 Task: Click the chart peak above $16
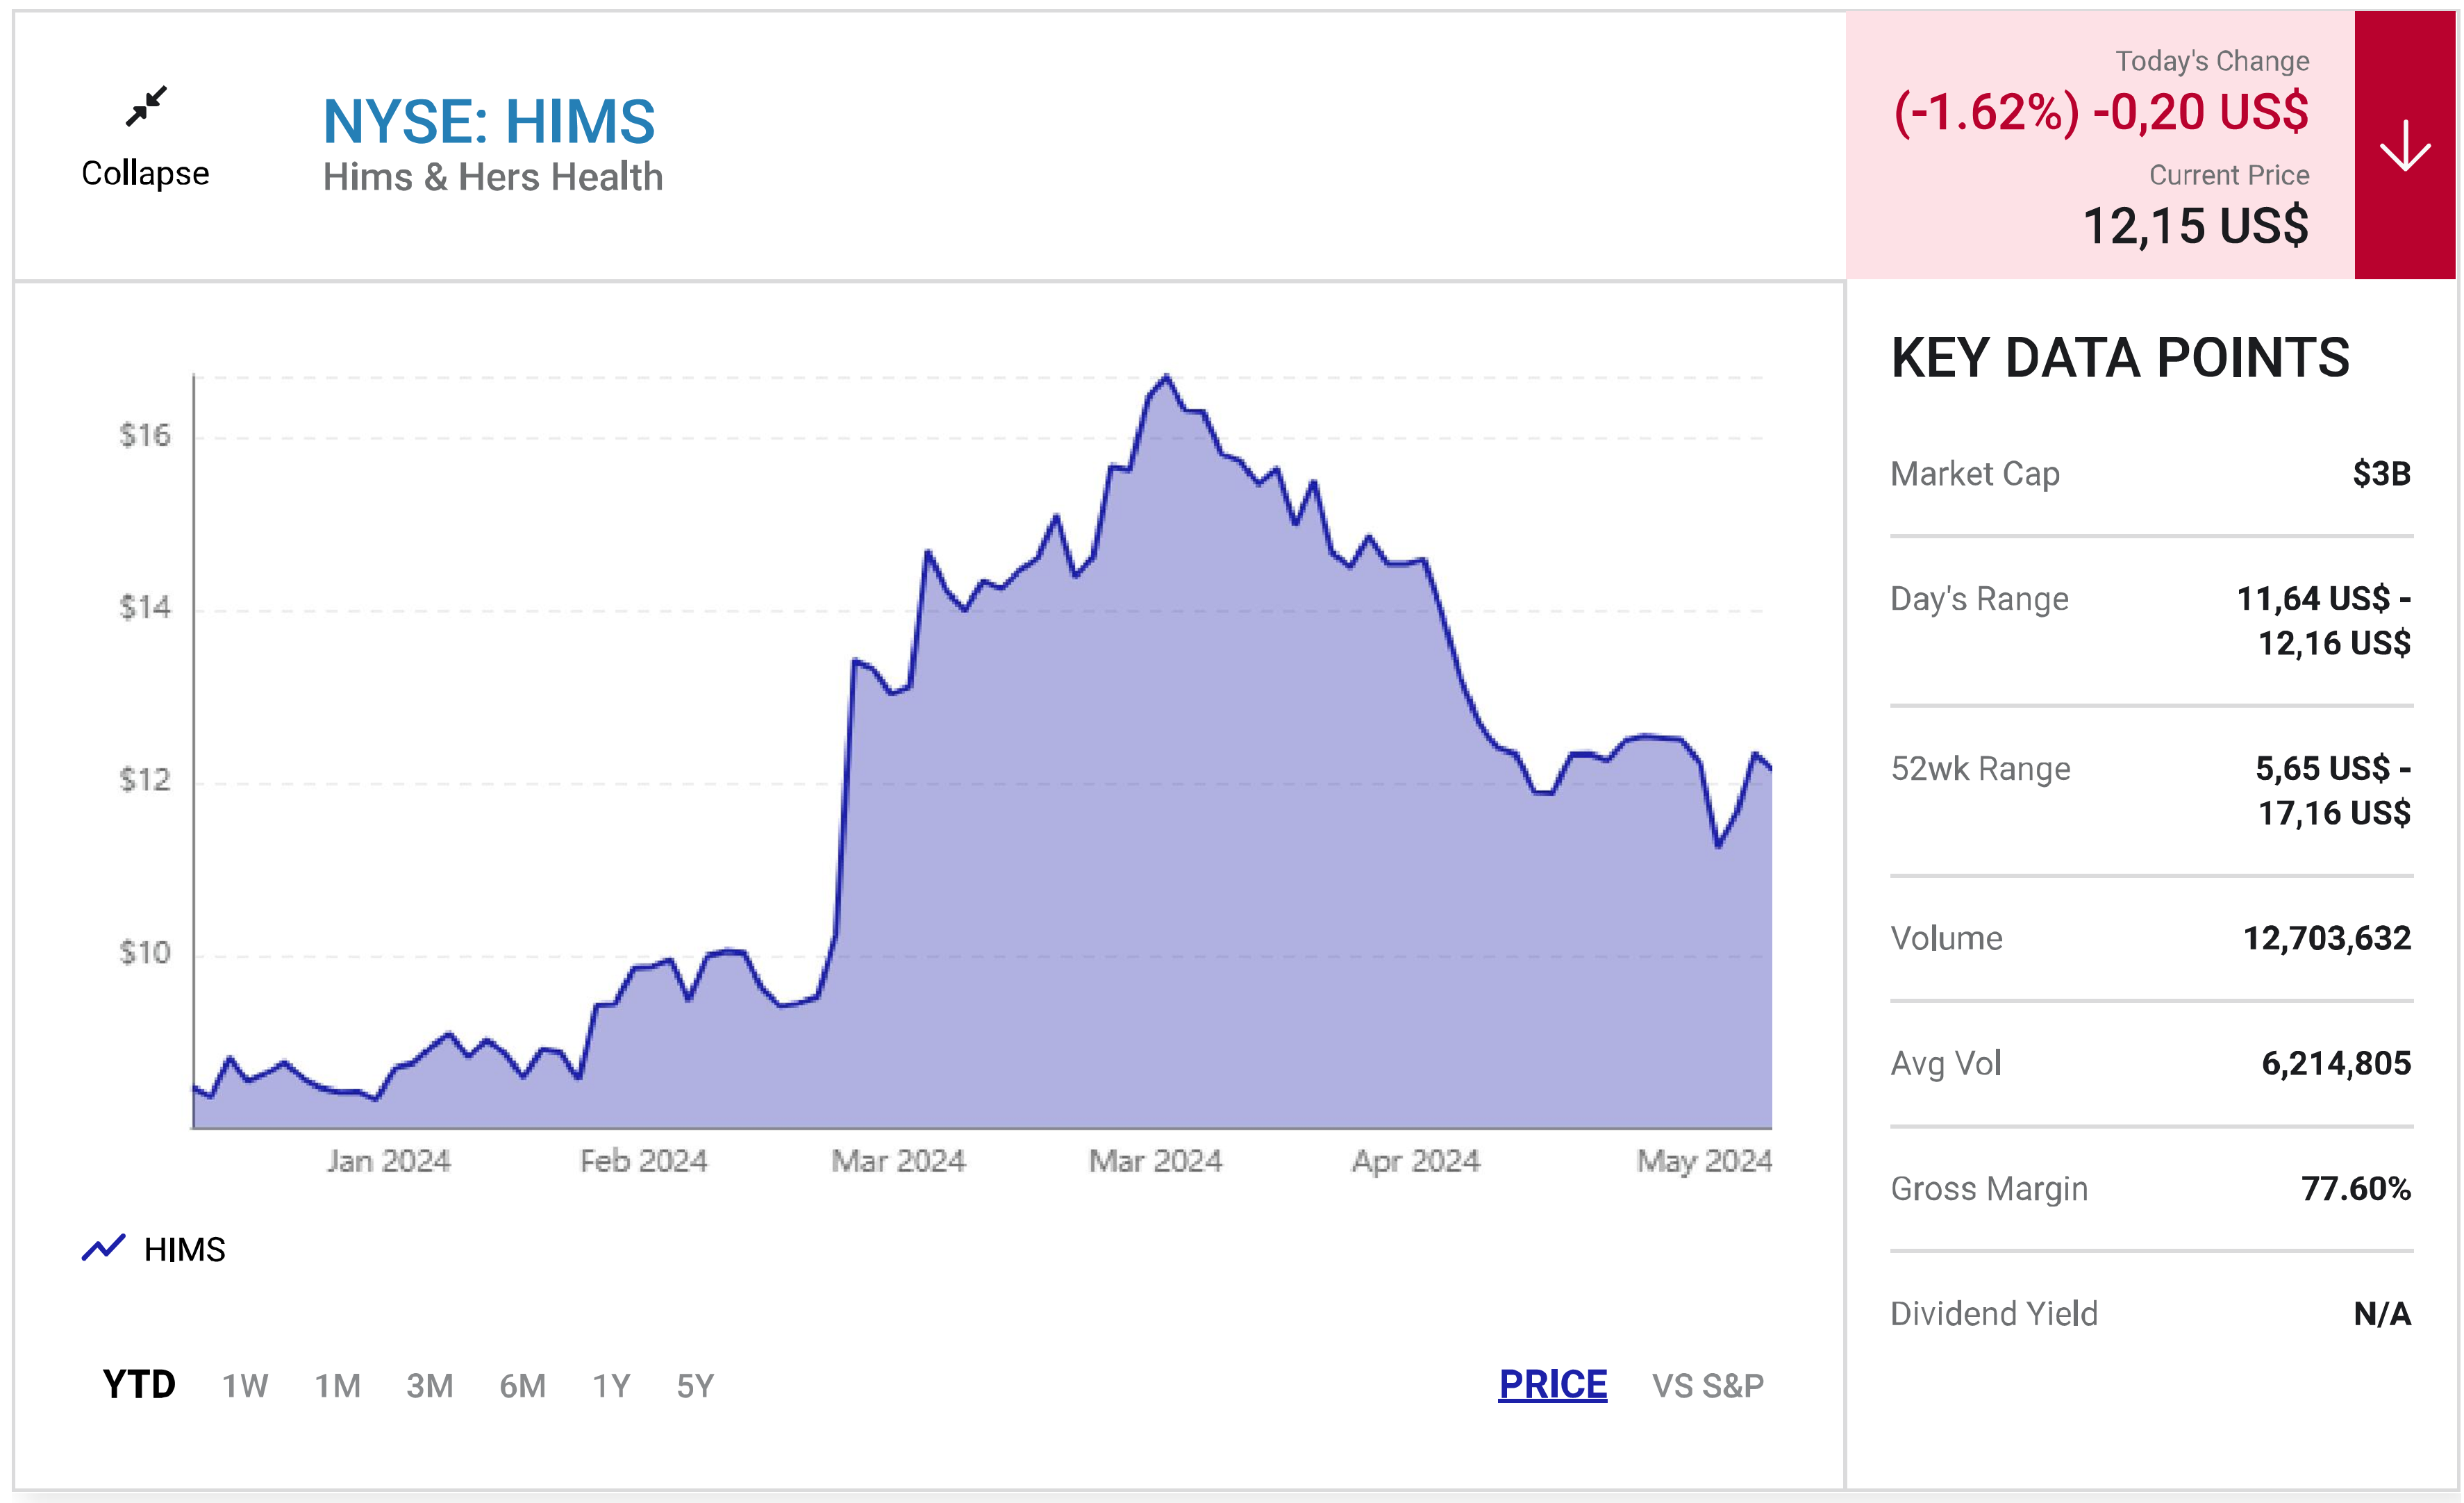click(1166, 378)
